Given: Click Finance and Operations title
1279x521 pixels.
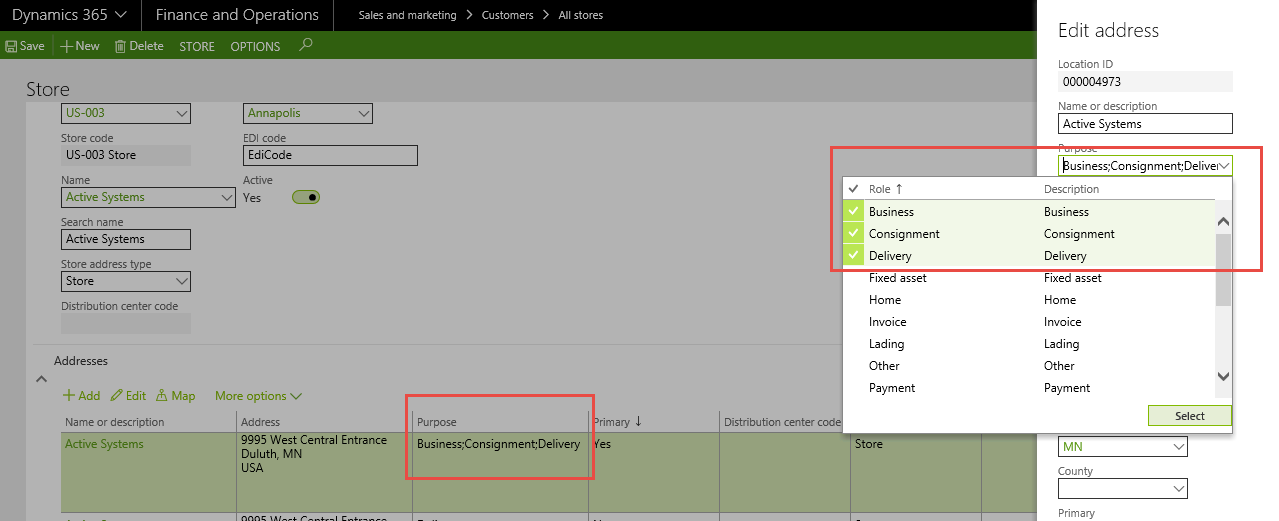Looking at the screenshot, I should pos(236,15).
